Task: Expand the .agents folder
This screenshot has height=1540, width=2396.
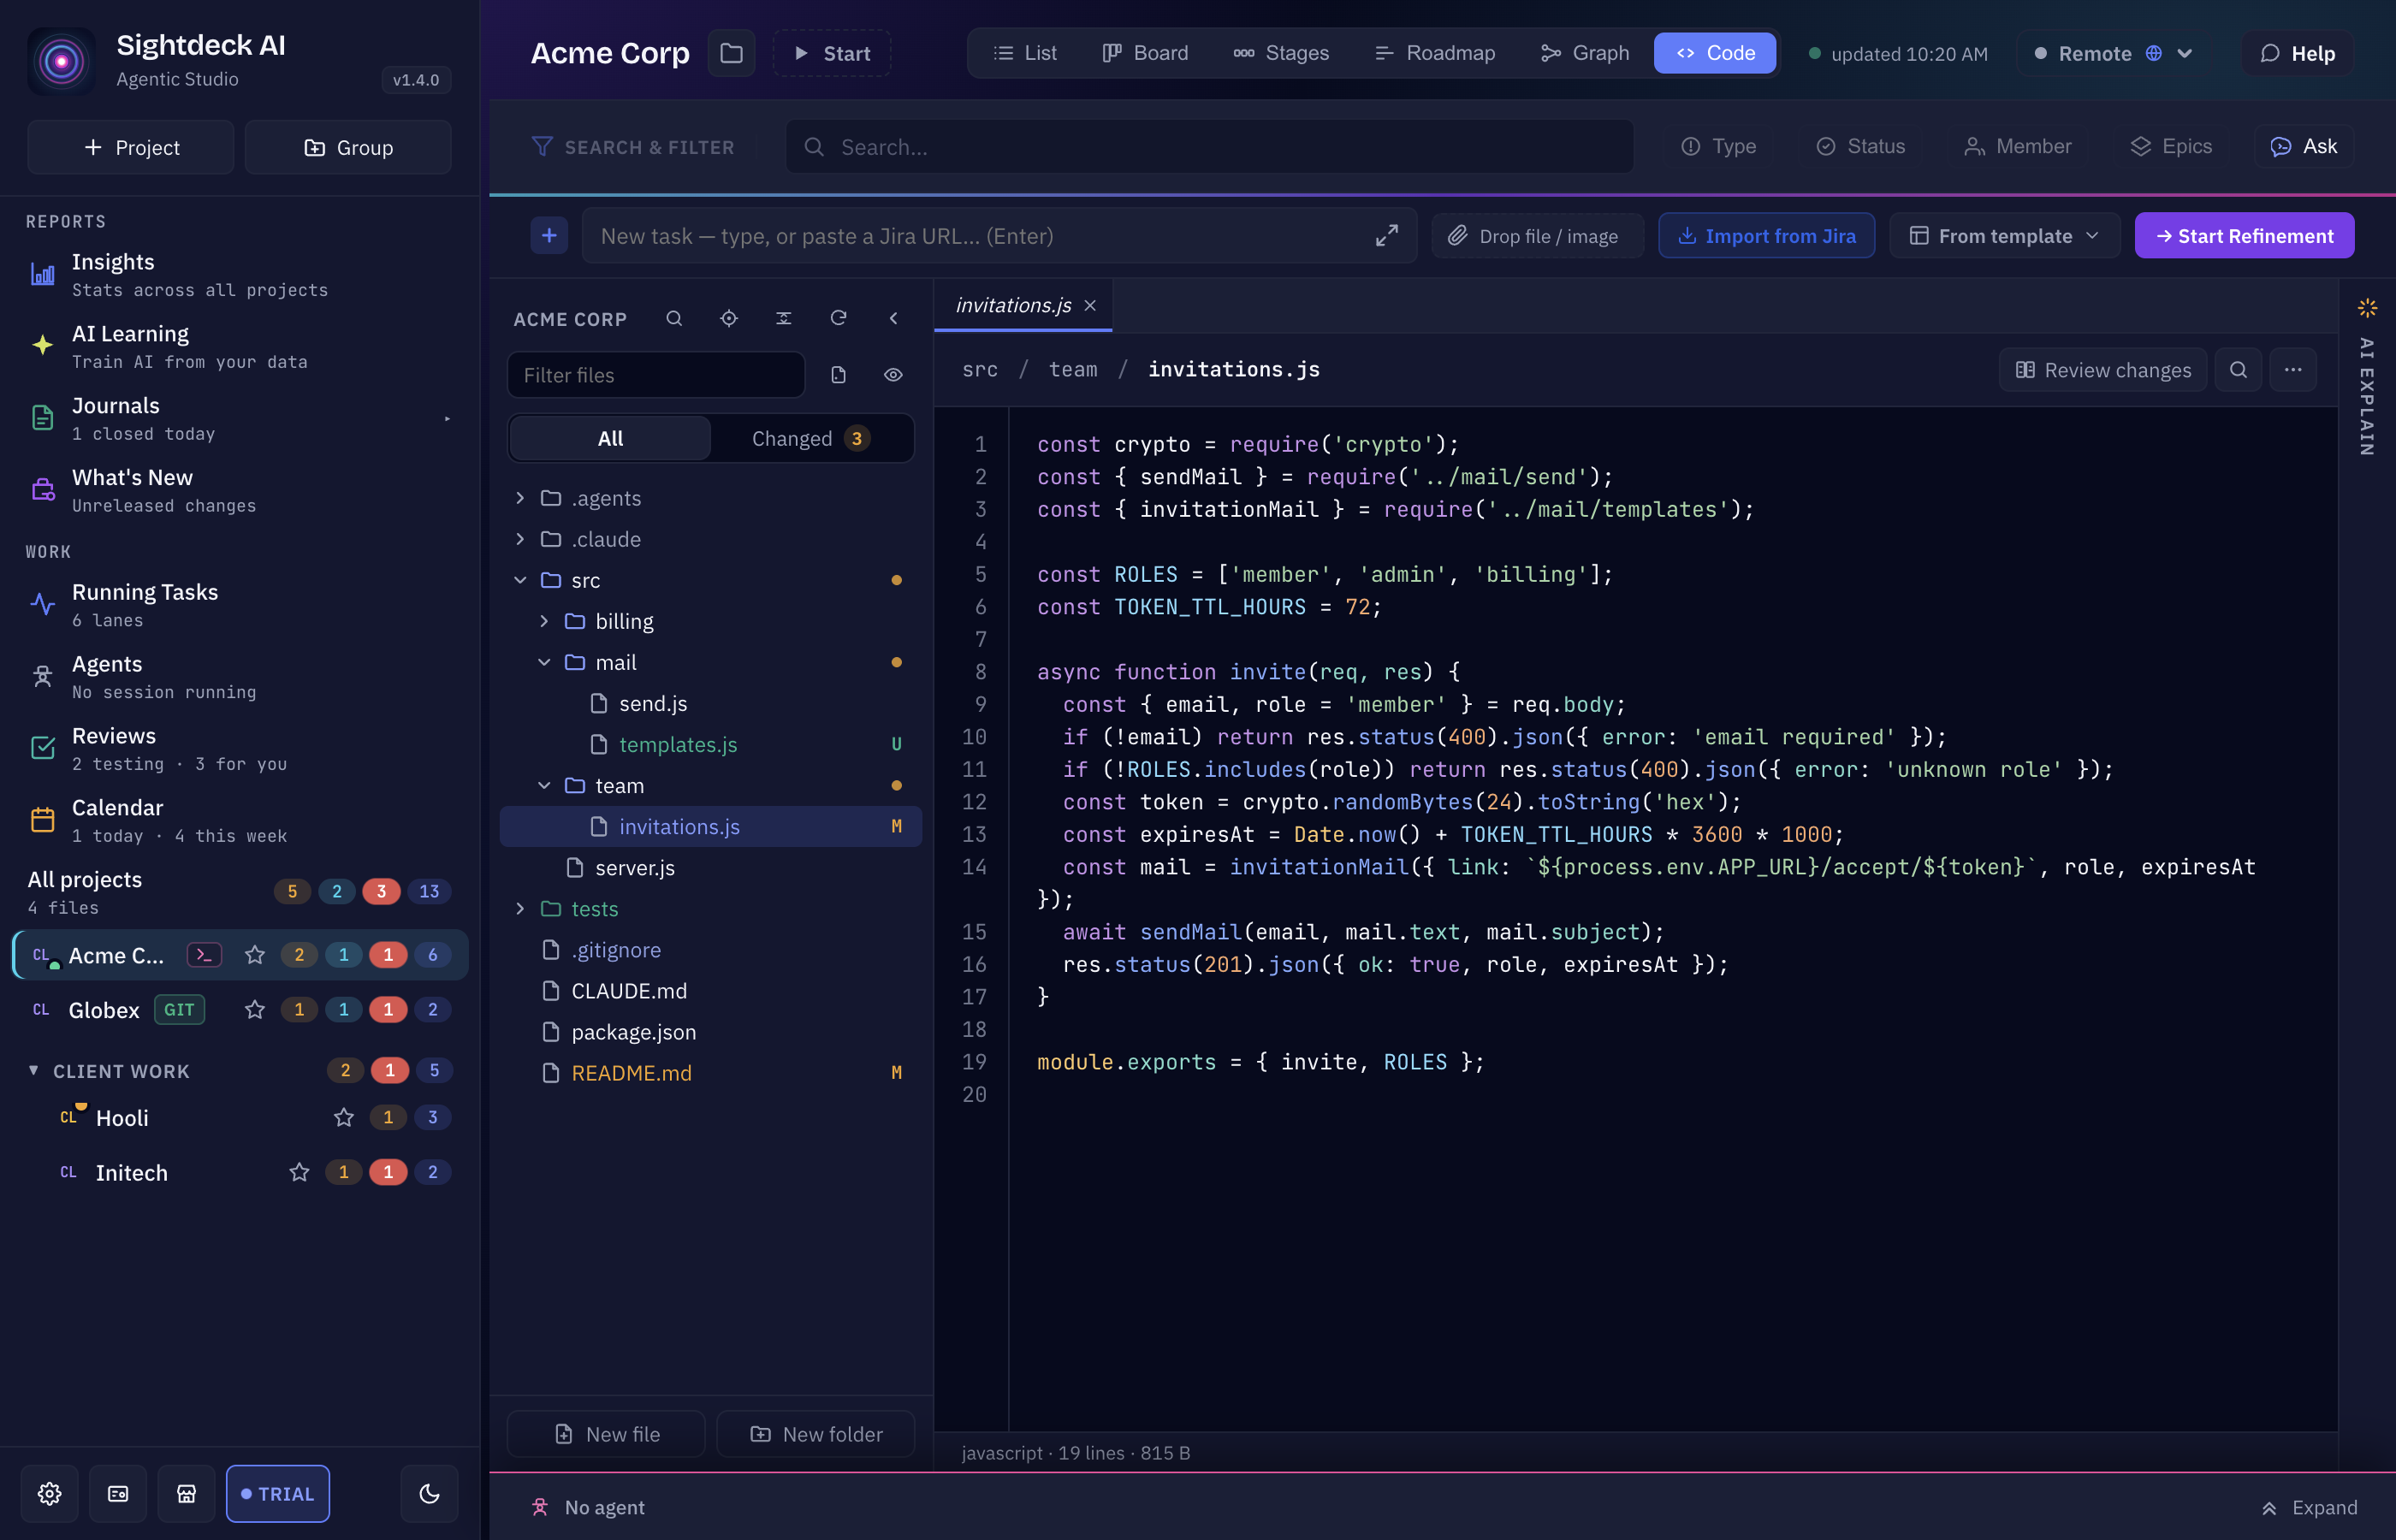Action: (520, 498)
